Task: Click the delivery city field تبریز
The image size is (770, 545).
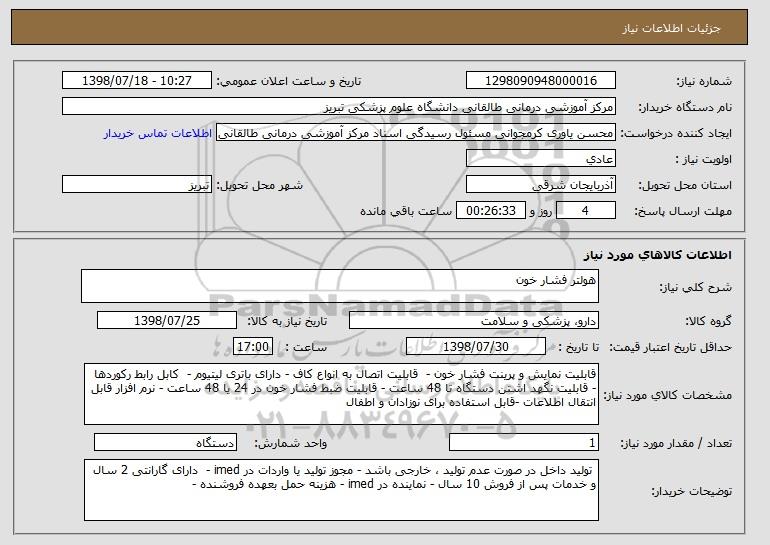Action: click(x=137, y=185)
